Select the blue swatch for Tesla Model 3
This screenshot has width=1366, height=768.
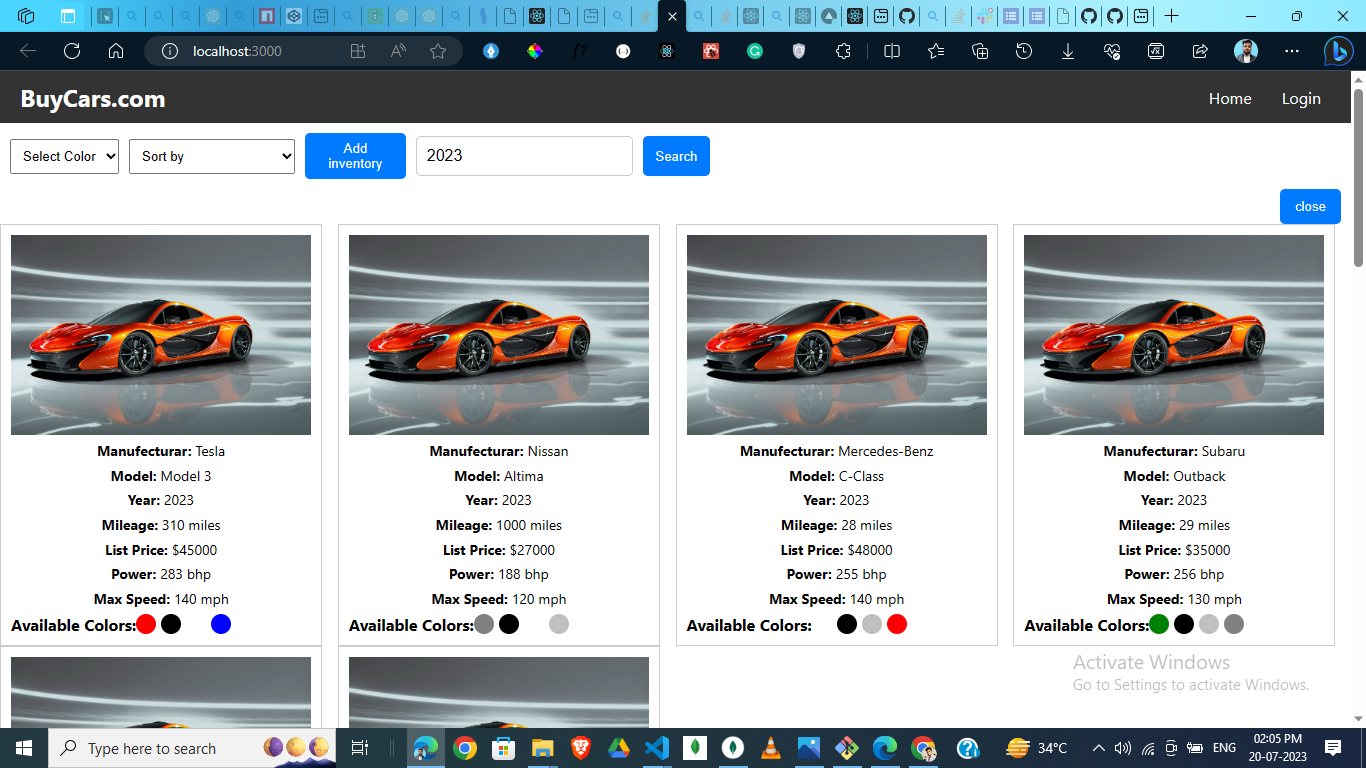tap(220, 623)
